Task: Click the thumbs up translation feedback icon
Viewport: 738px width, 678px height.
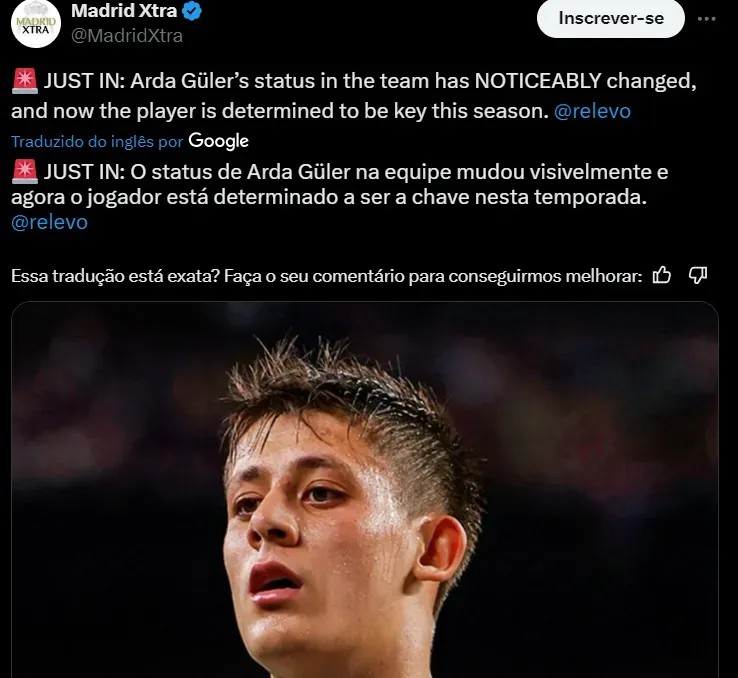Action: [661, 275]
